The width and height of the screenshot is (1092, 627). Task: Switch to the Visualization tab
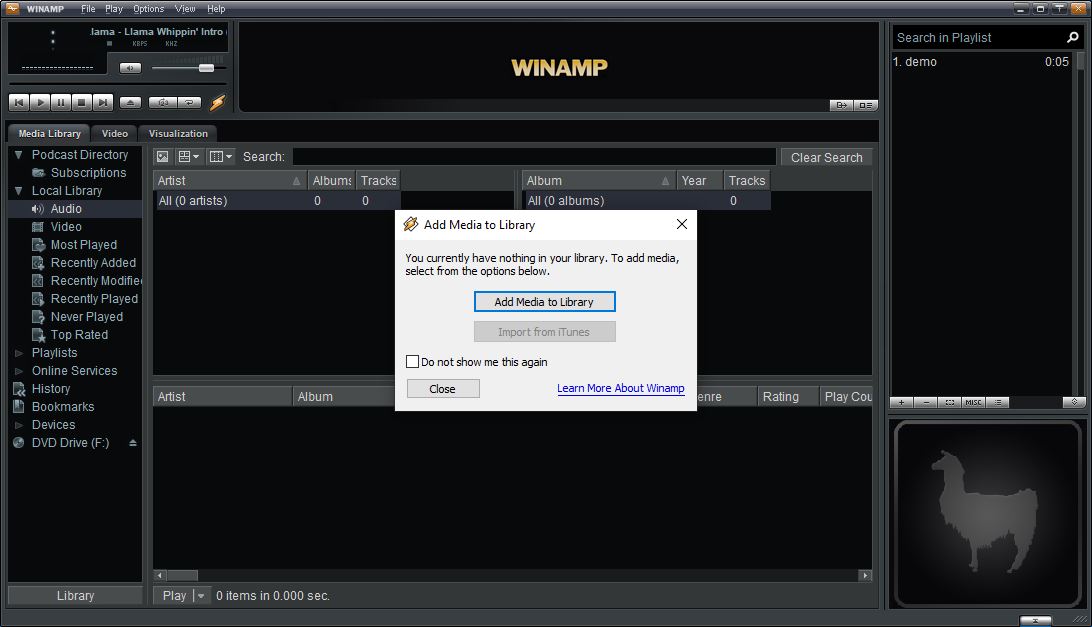click(178, 133)
